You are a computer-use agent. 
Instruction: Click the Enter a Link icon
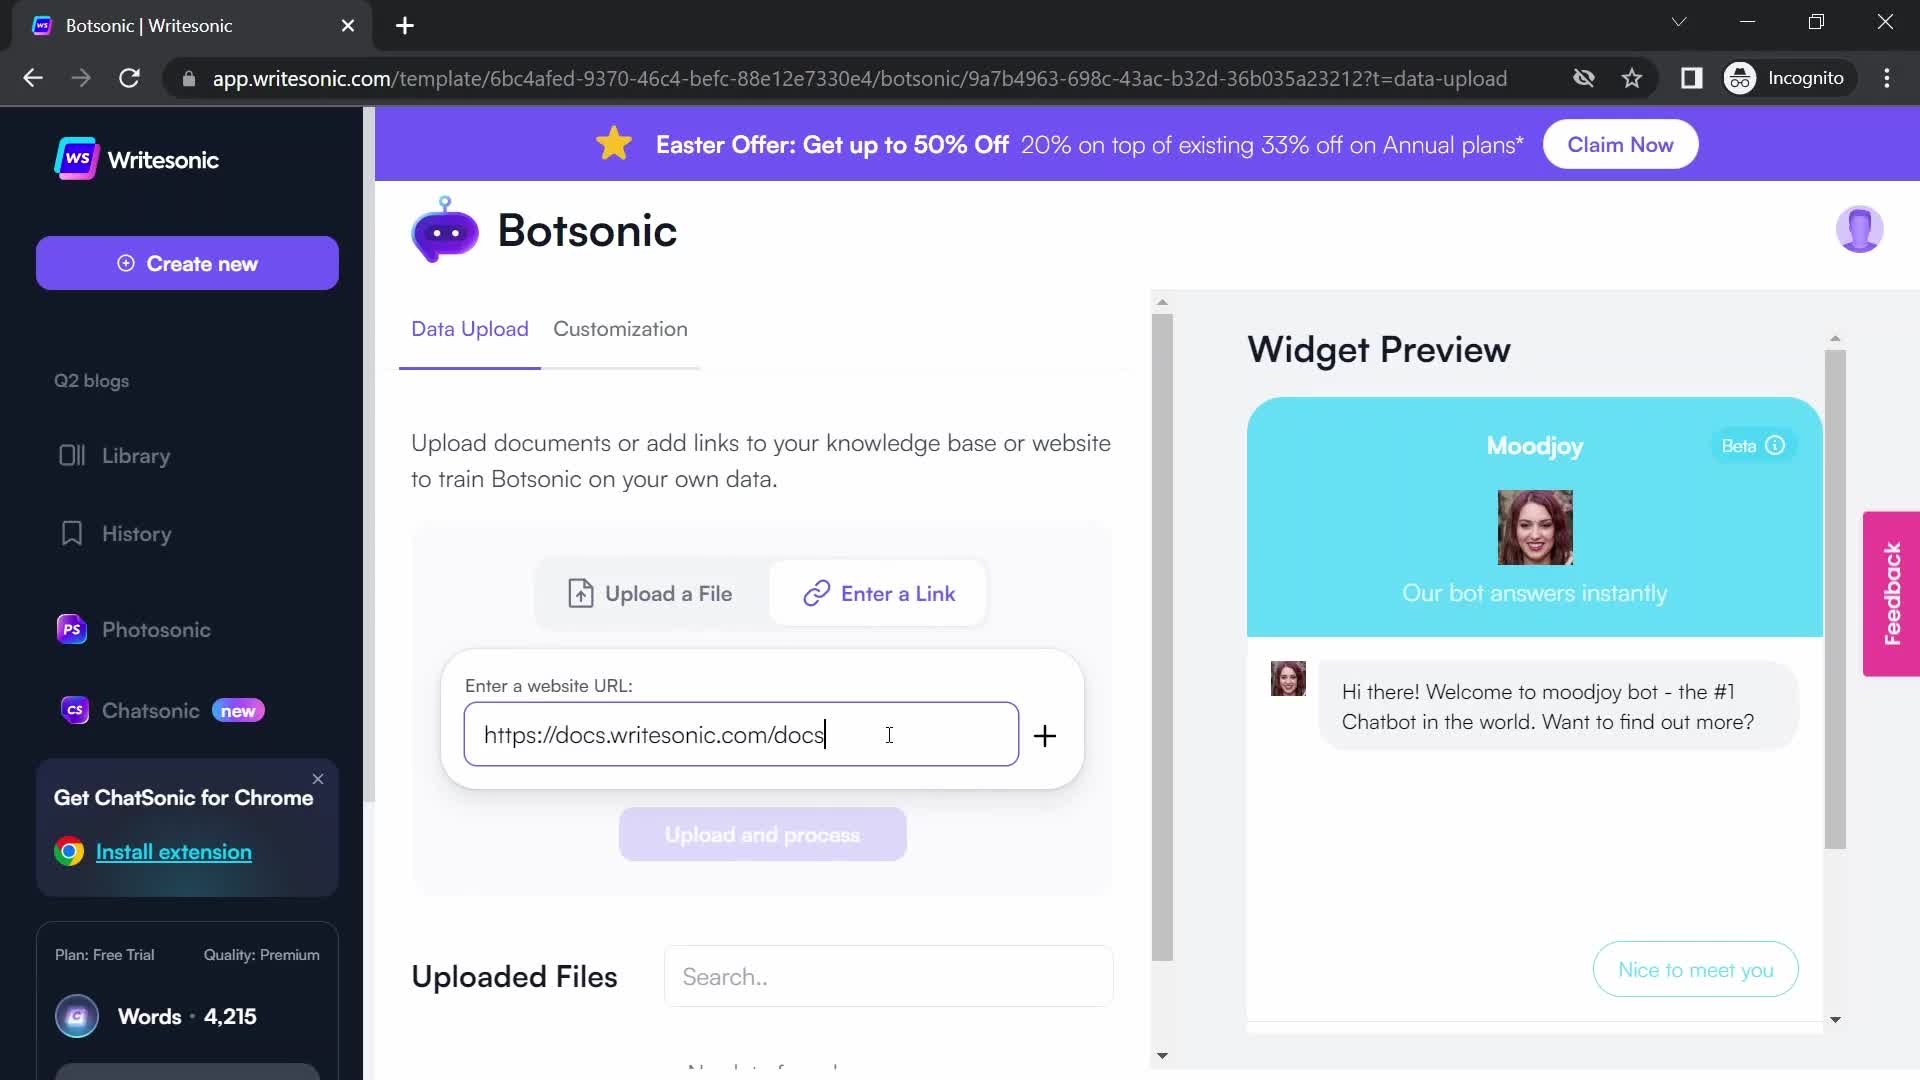click(815, 593)
